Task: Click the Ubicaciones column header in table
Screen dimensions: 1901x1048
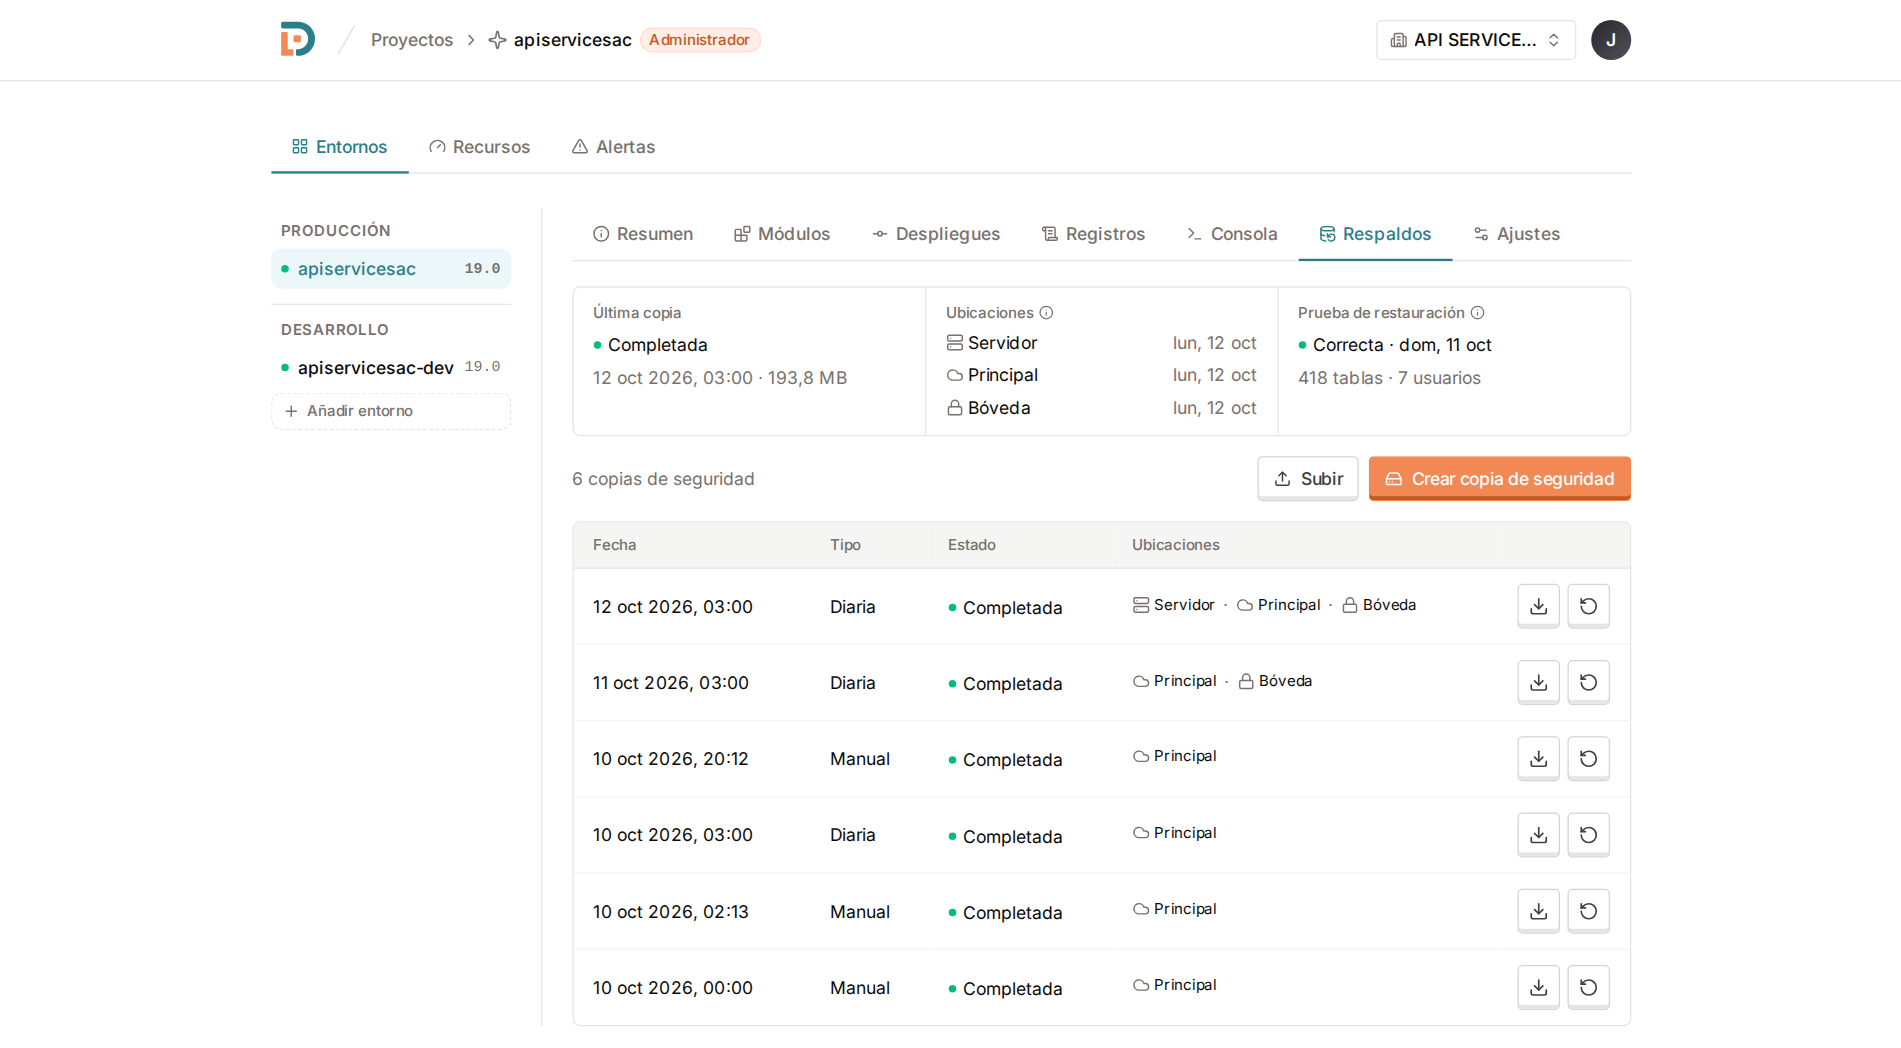Action: click(1175, 545)
